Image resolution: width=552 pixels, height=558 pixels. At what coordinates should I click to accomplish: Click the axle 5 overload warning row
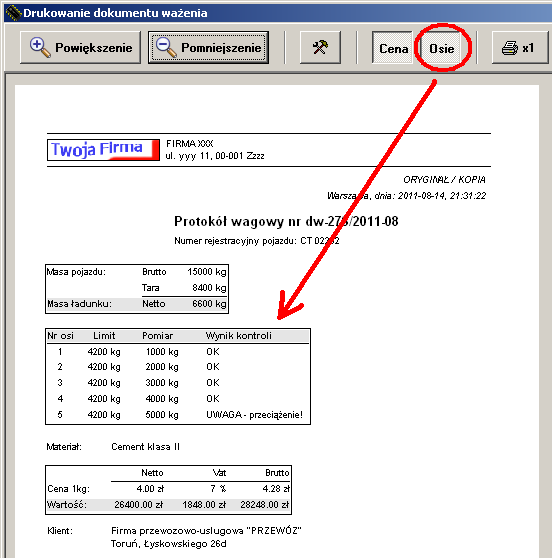[178, 415]
